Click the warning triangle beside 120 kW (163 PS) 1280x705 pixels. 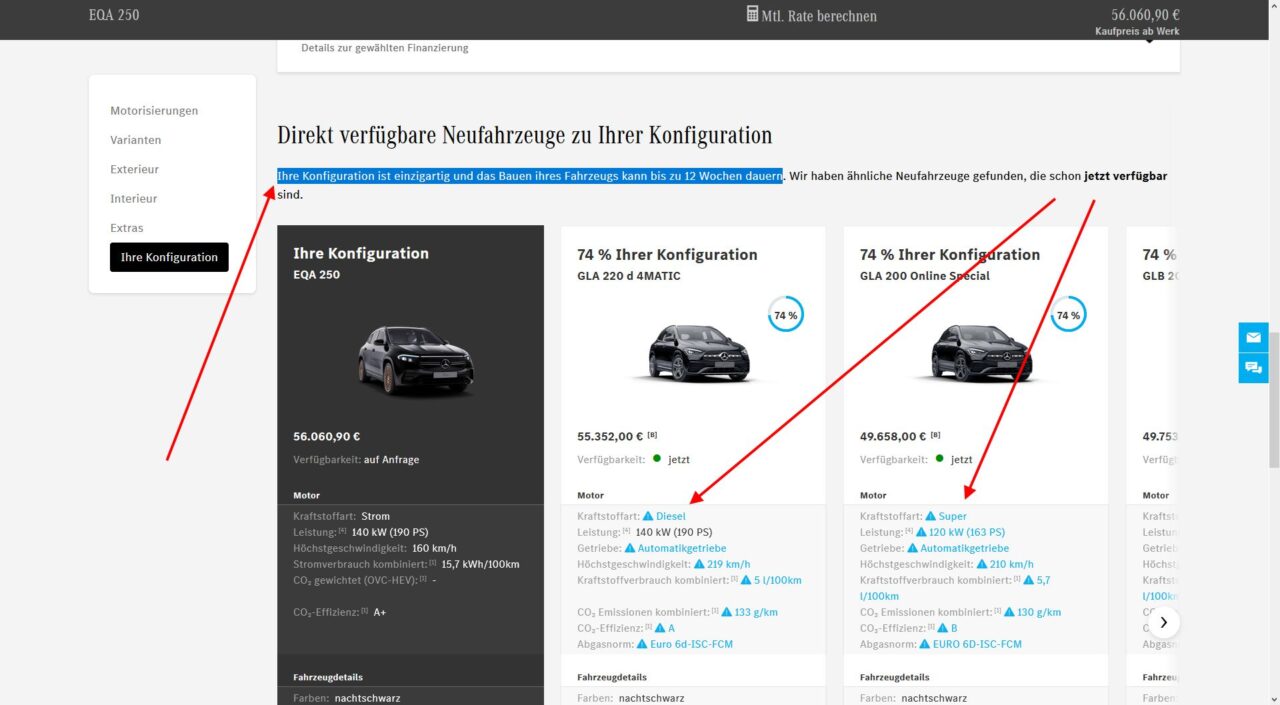922,532
